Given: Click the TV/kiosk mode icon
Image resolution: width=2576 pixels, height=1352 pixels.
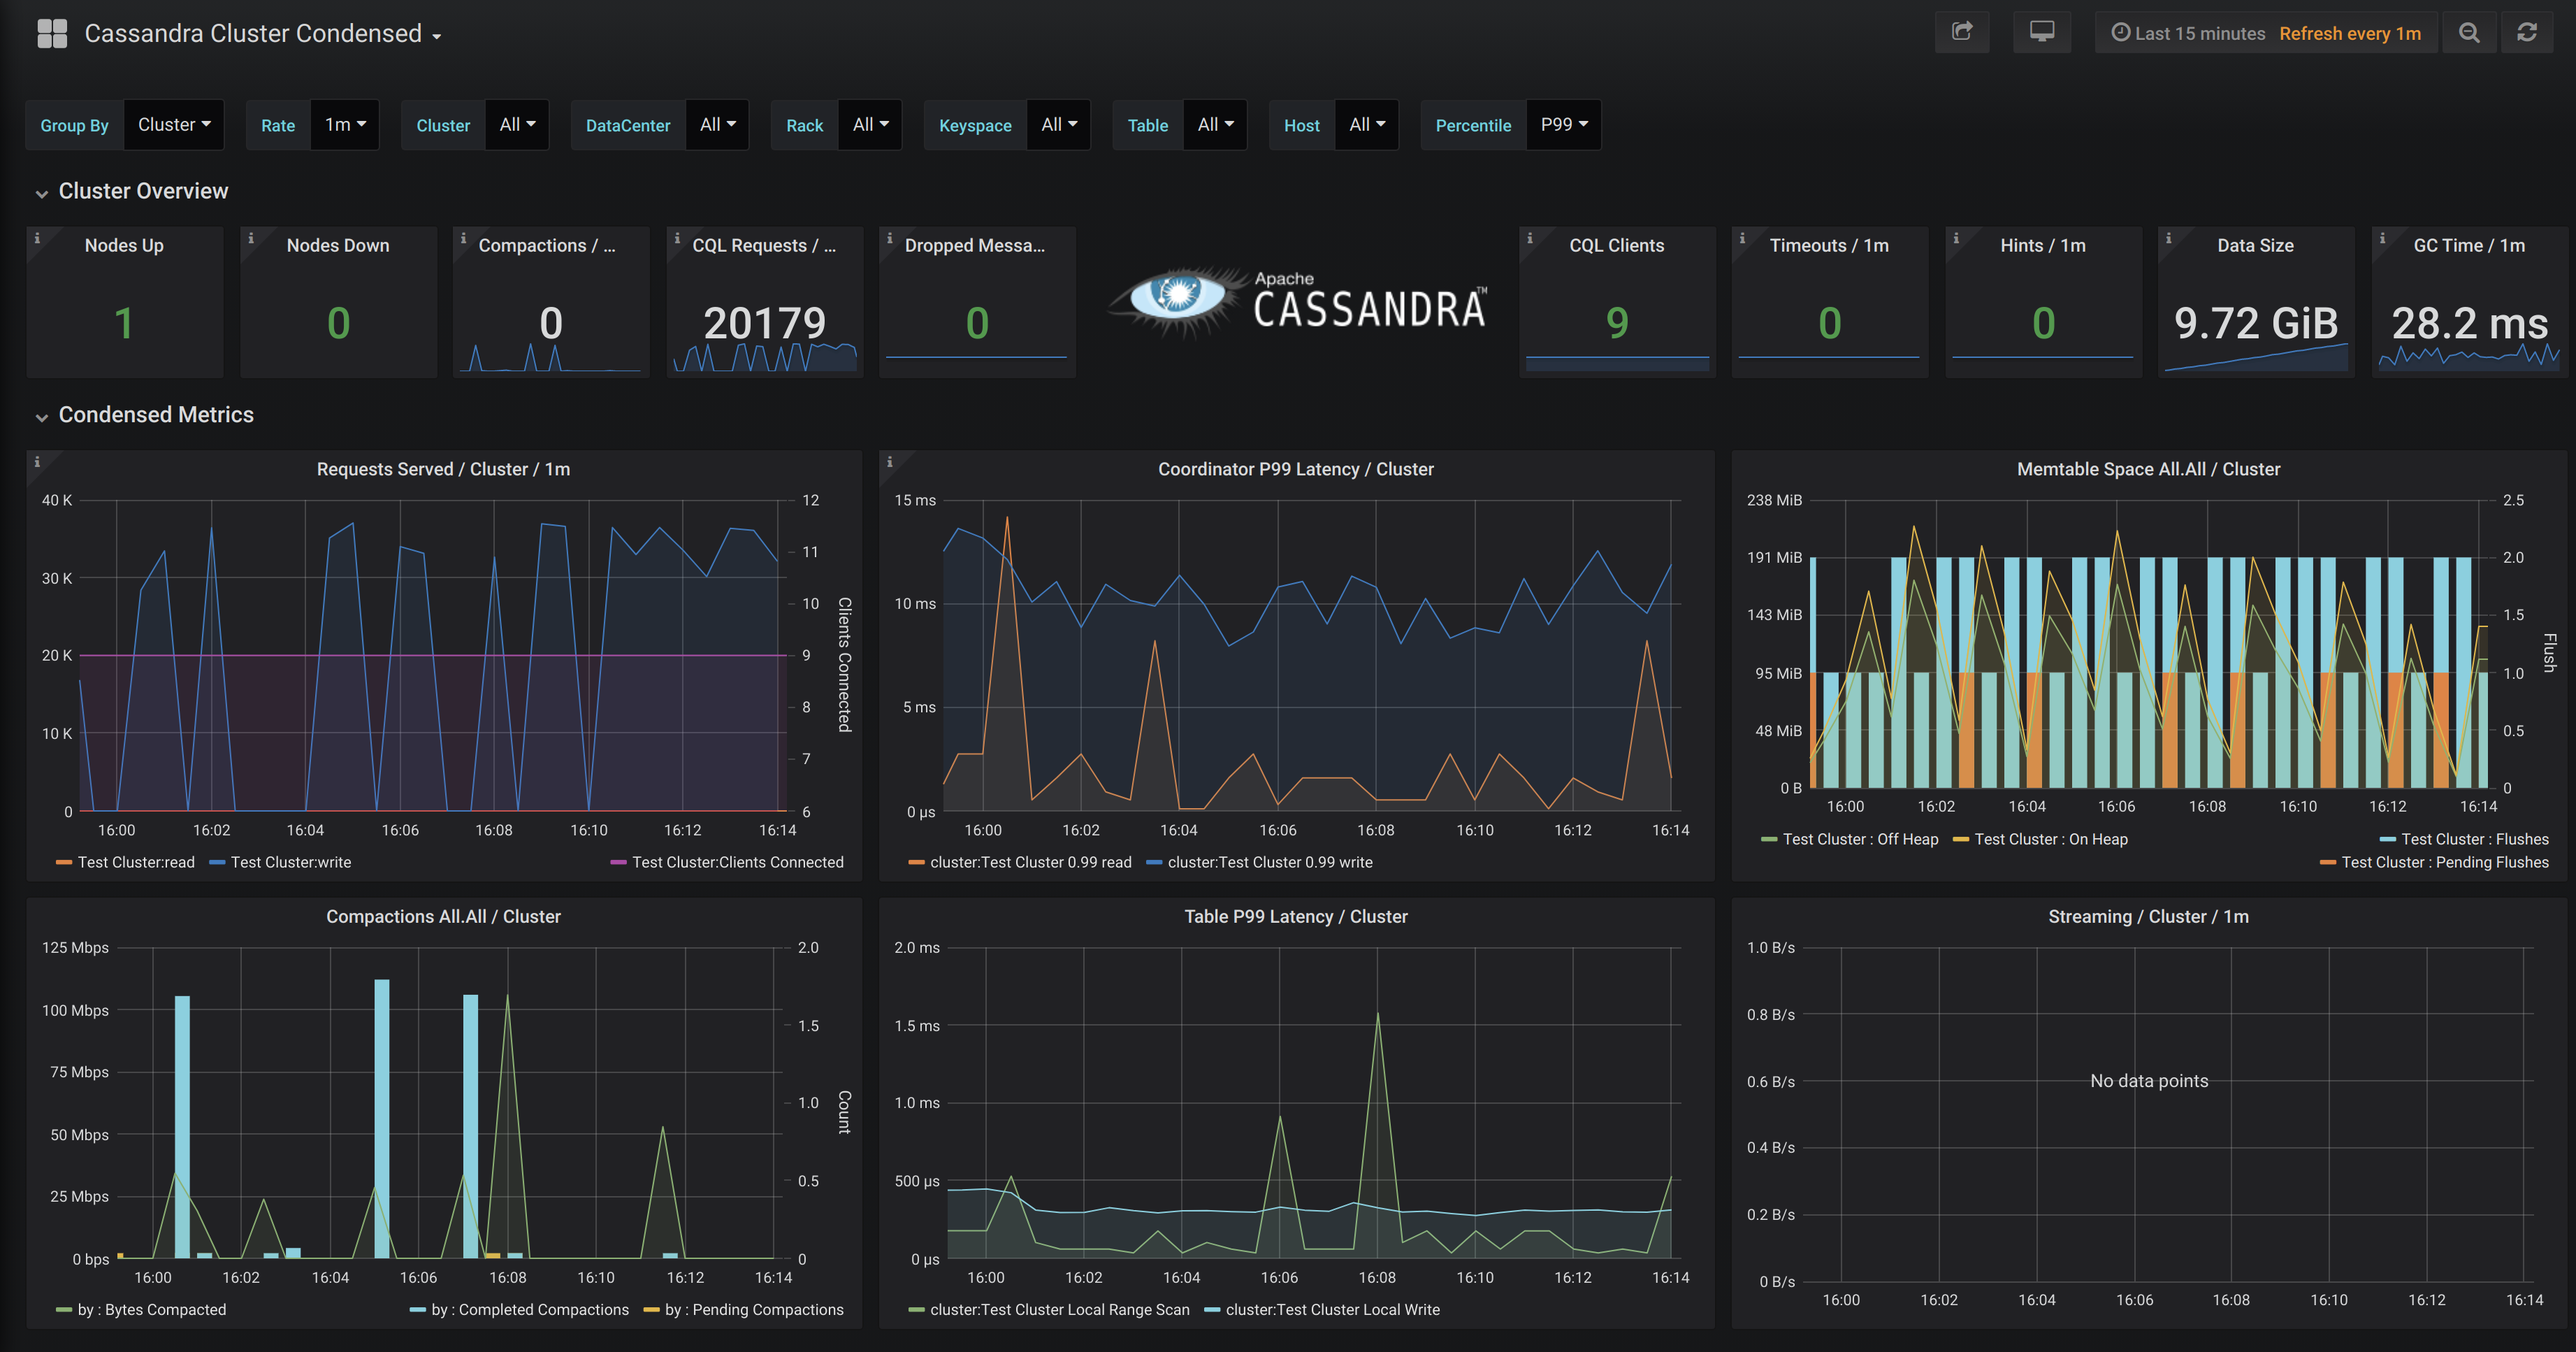Looking at the screenshot, I should [x=2039, y=31].
